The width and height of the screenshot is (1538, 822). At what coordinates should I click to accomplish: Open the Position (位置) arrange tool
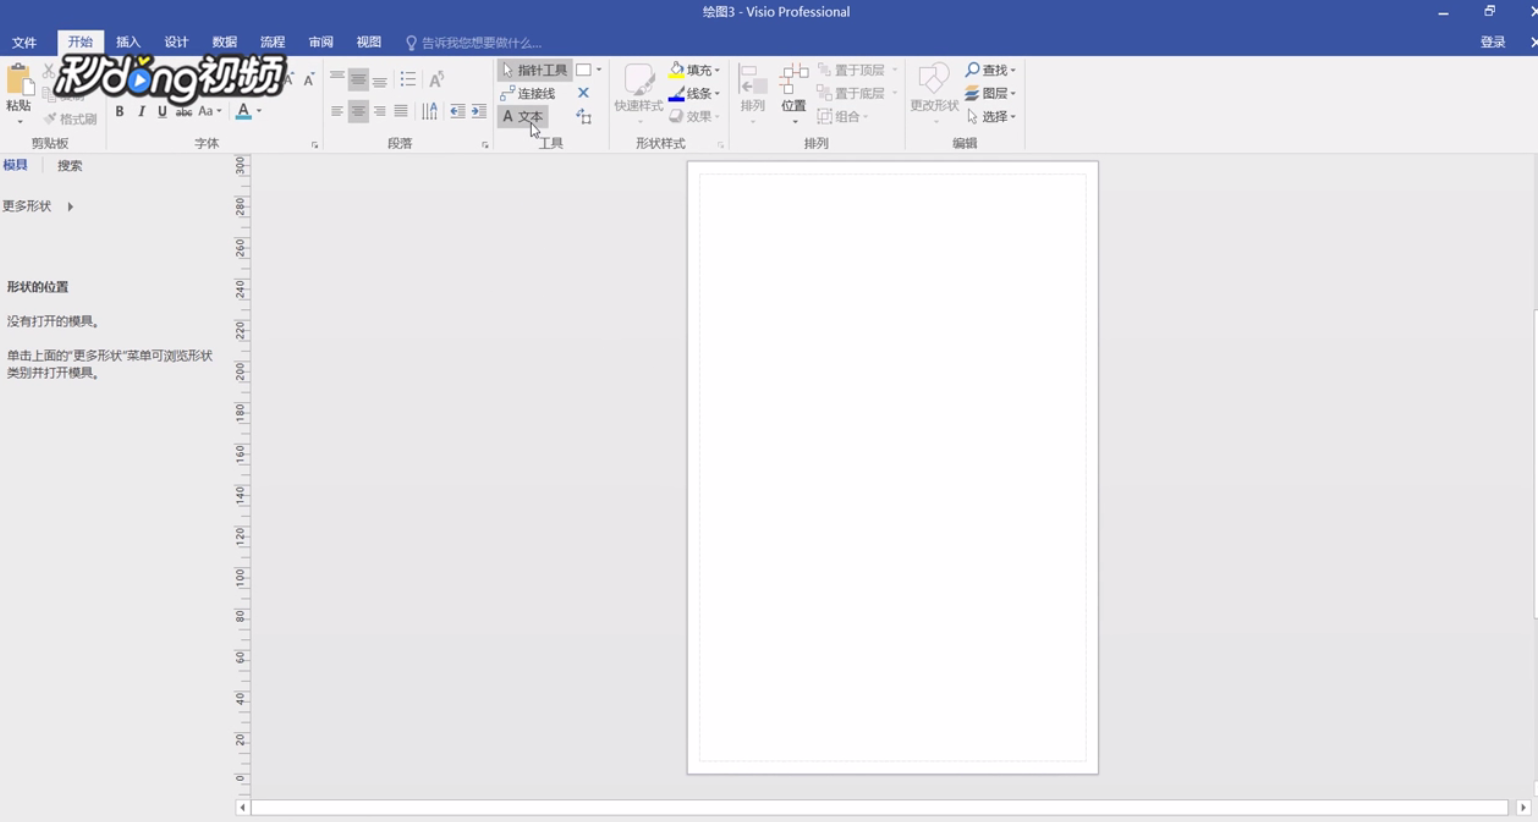(794, 93)
